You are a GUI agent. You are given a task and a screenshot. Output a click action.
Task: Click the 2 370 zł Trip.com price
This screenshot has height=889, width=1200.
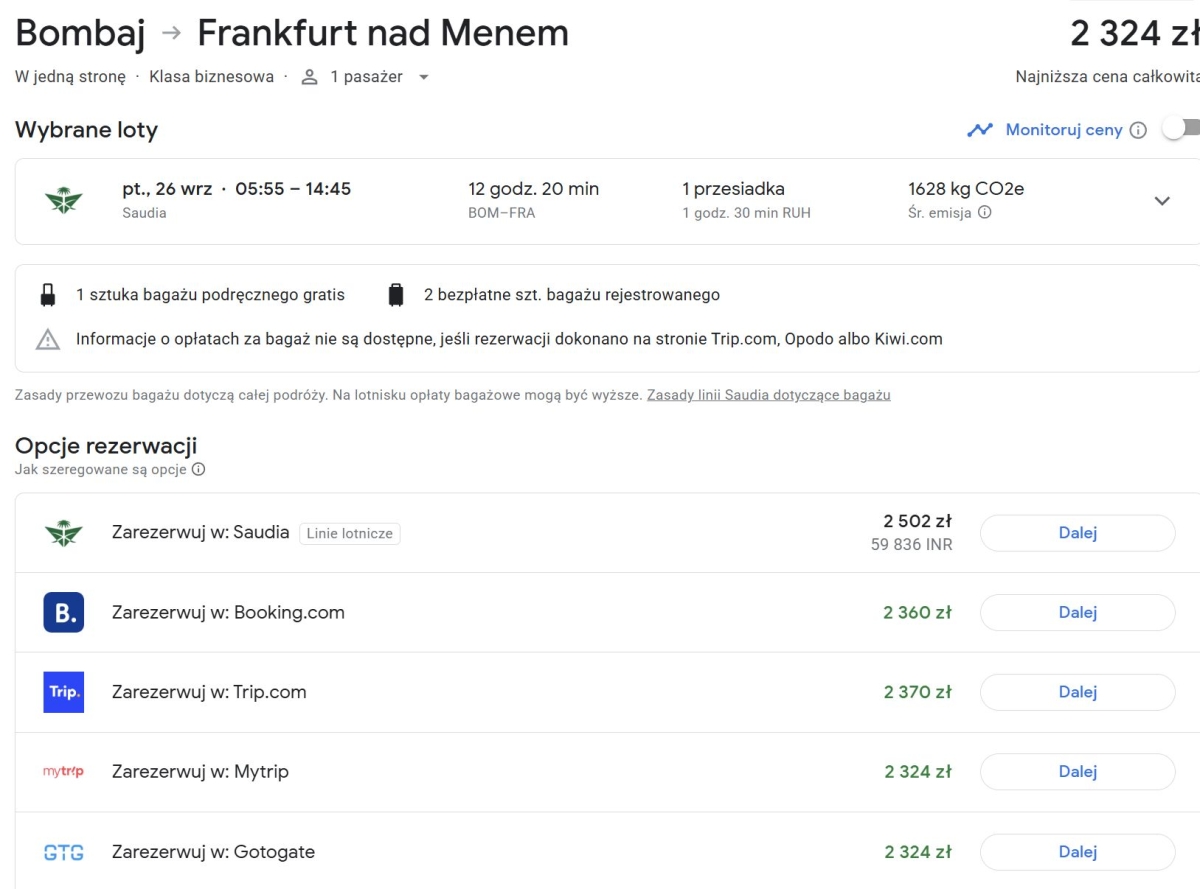[917, 692]
